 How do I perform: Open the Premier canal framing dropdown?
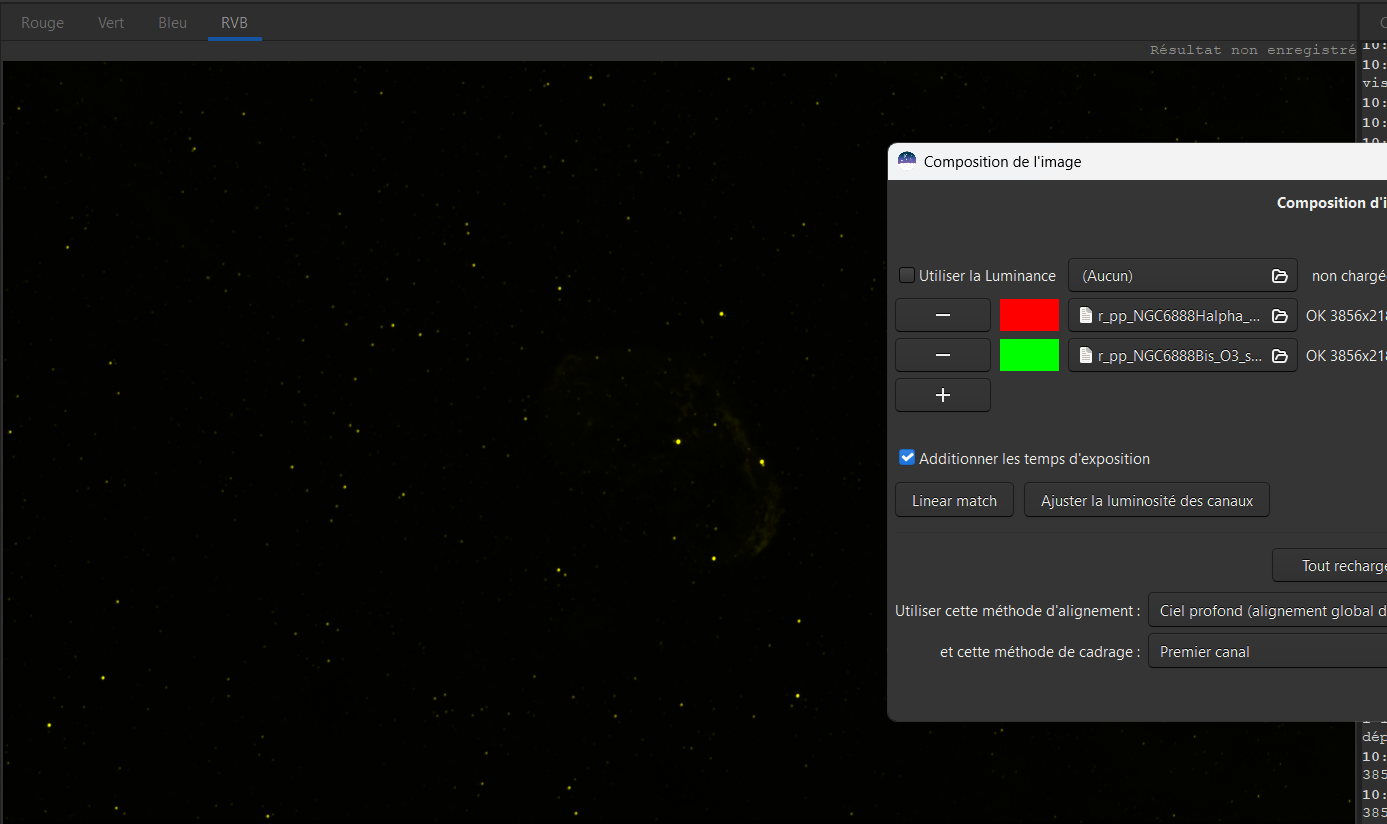point(1266,652)
